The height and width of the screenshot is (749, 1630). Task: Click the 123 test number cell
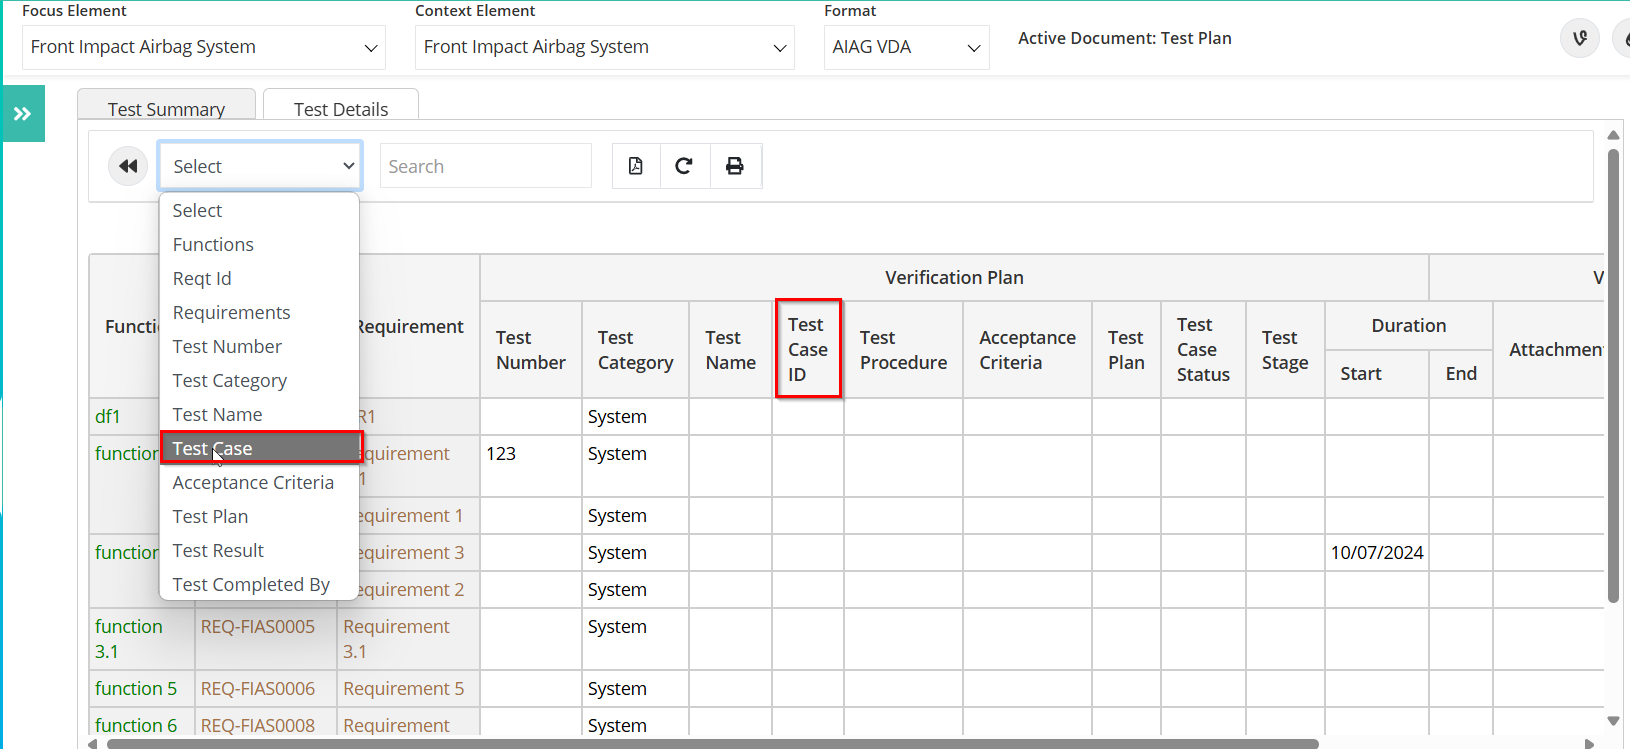tap(531, 466)
